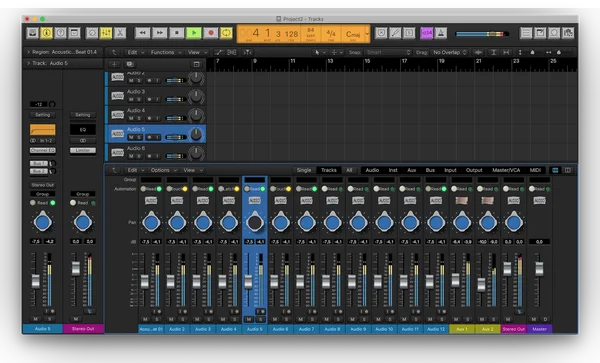Toggle Show Automation button in Tracks toolbar
Screen dimensions: 600x363
pos(218,52)
